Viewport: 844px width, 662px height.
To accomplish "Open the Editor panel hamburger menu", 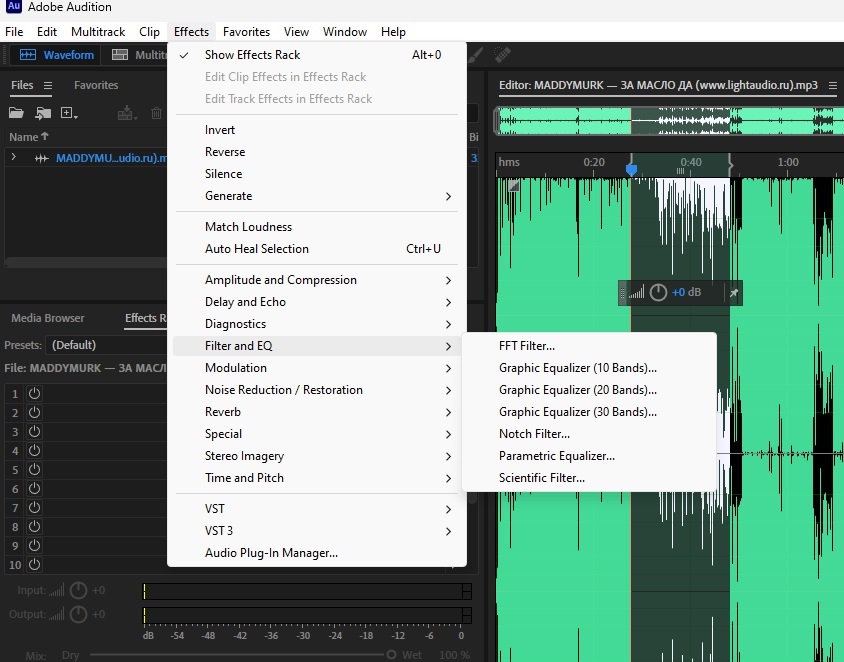I will [833, 86].
